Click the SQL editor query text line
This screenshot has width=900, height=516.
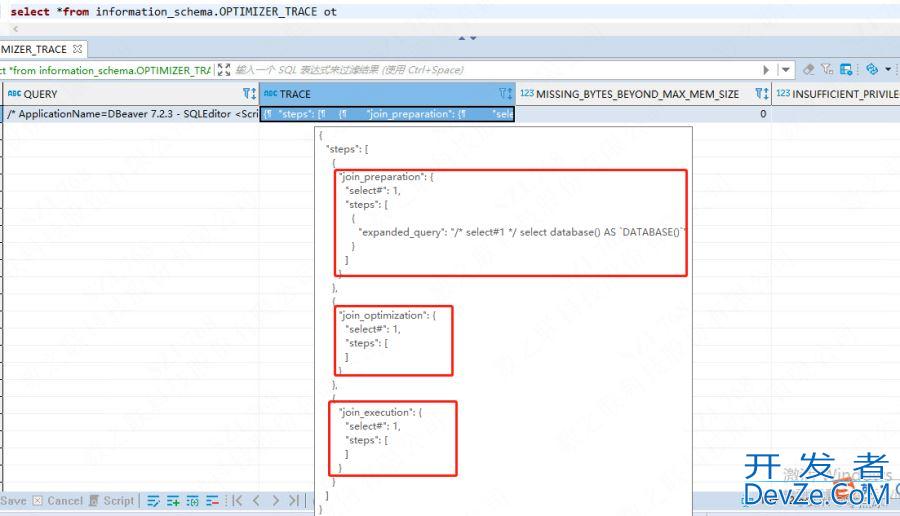click(x=173, y=11)
